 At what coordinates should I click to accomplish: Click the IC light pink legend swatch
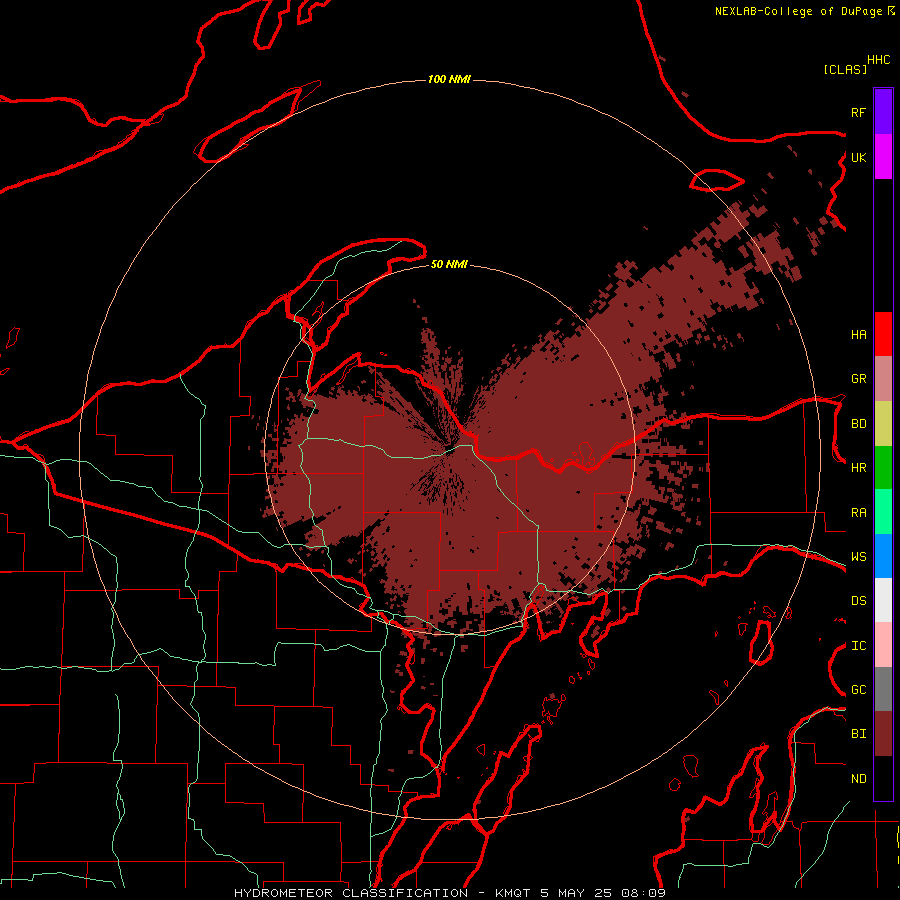point(883,645)
